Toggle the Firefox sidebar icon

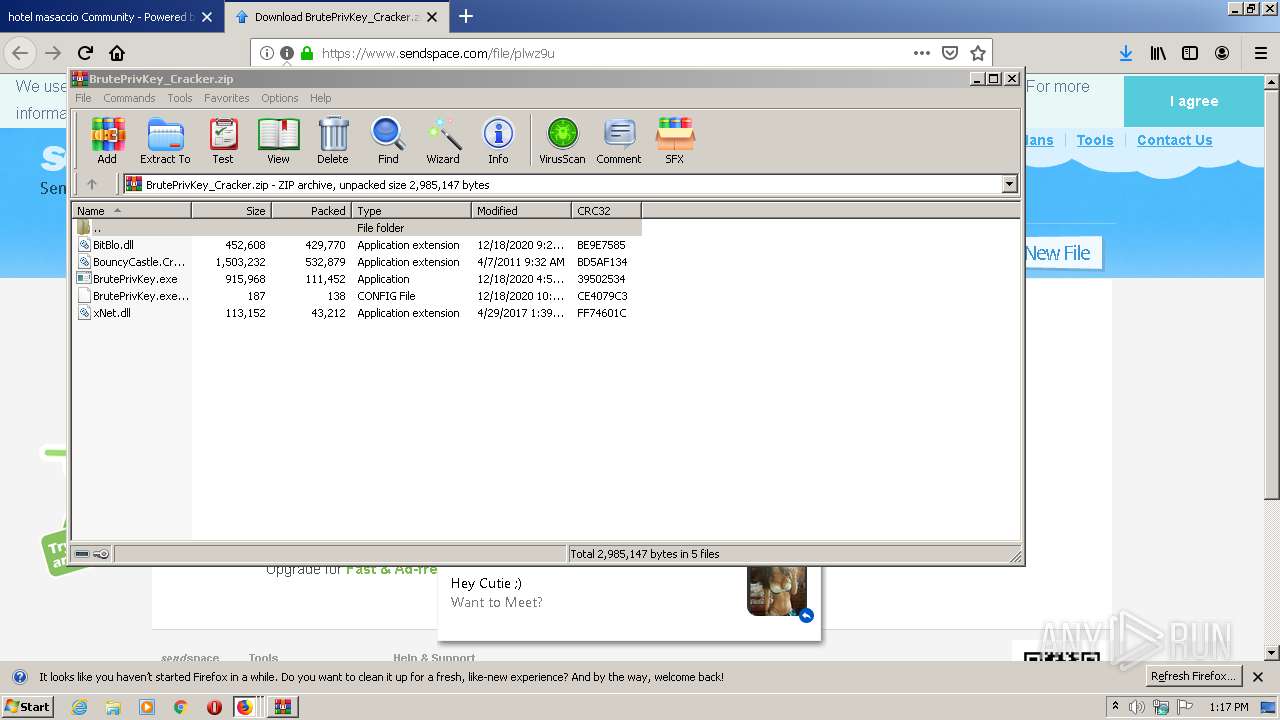point(1190,53)
